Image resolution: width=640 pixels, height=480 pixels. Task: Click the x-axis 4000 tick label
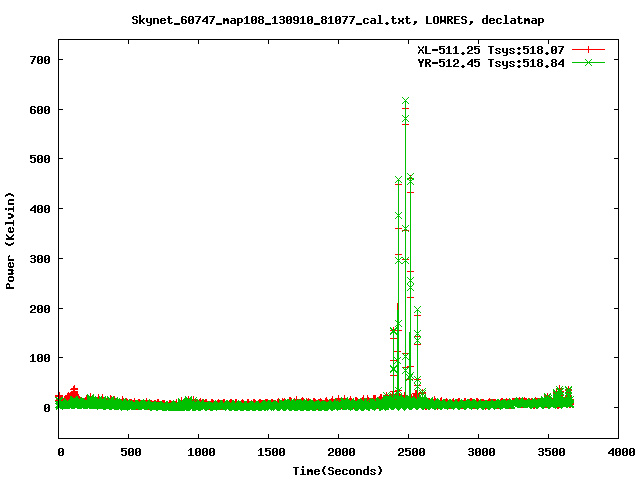[x=621, y=452]
